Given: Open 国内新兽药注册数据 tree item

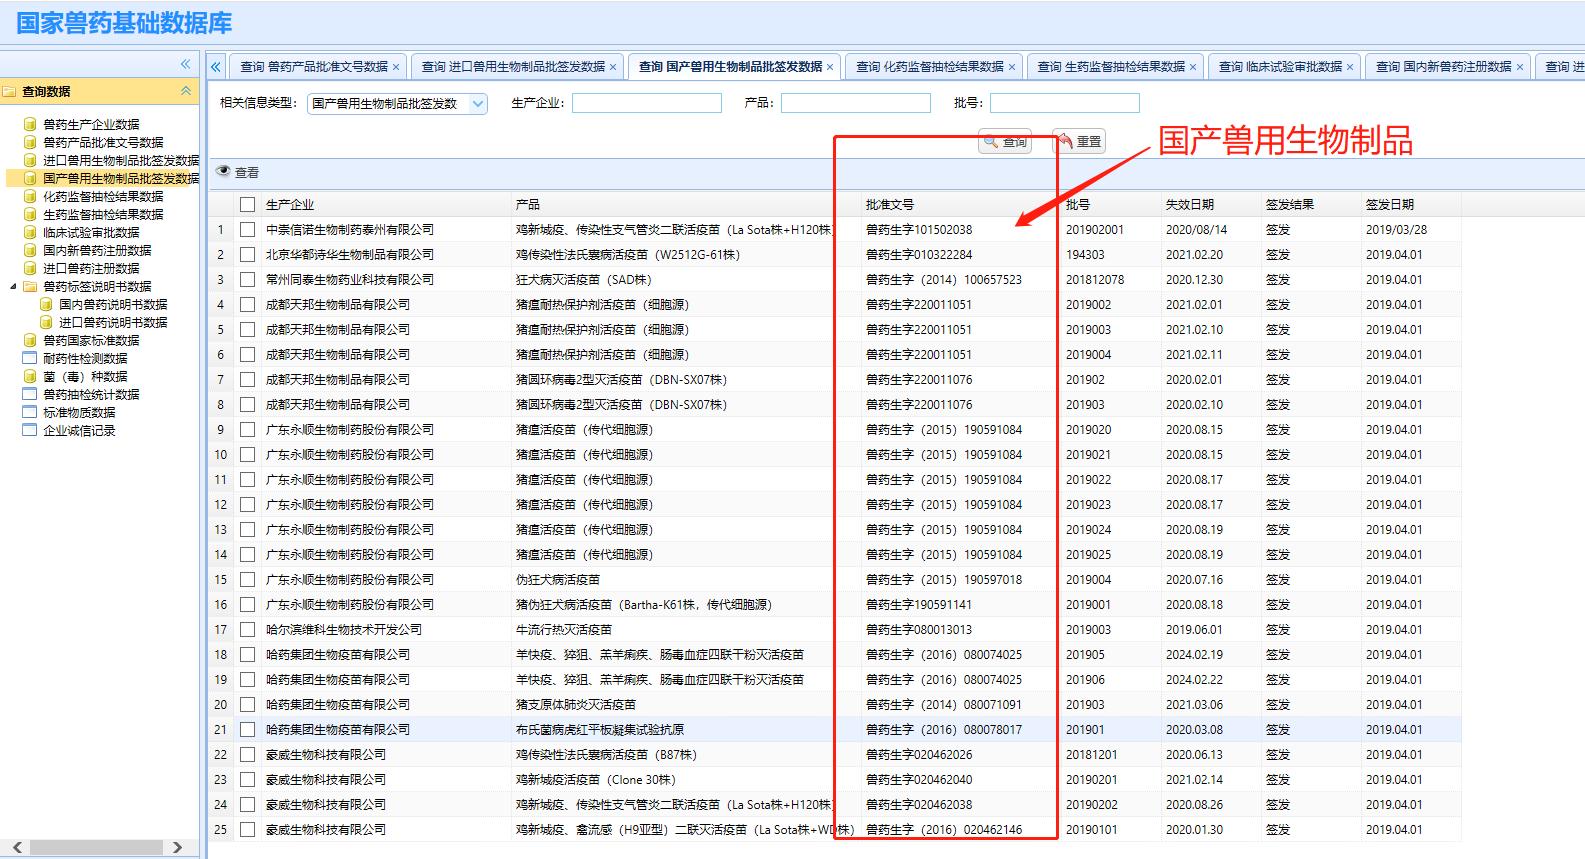Looking at the screenshot, I should tap(97, 250).
